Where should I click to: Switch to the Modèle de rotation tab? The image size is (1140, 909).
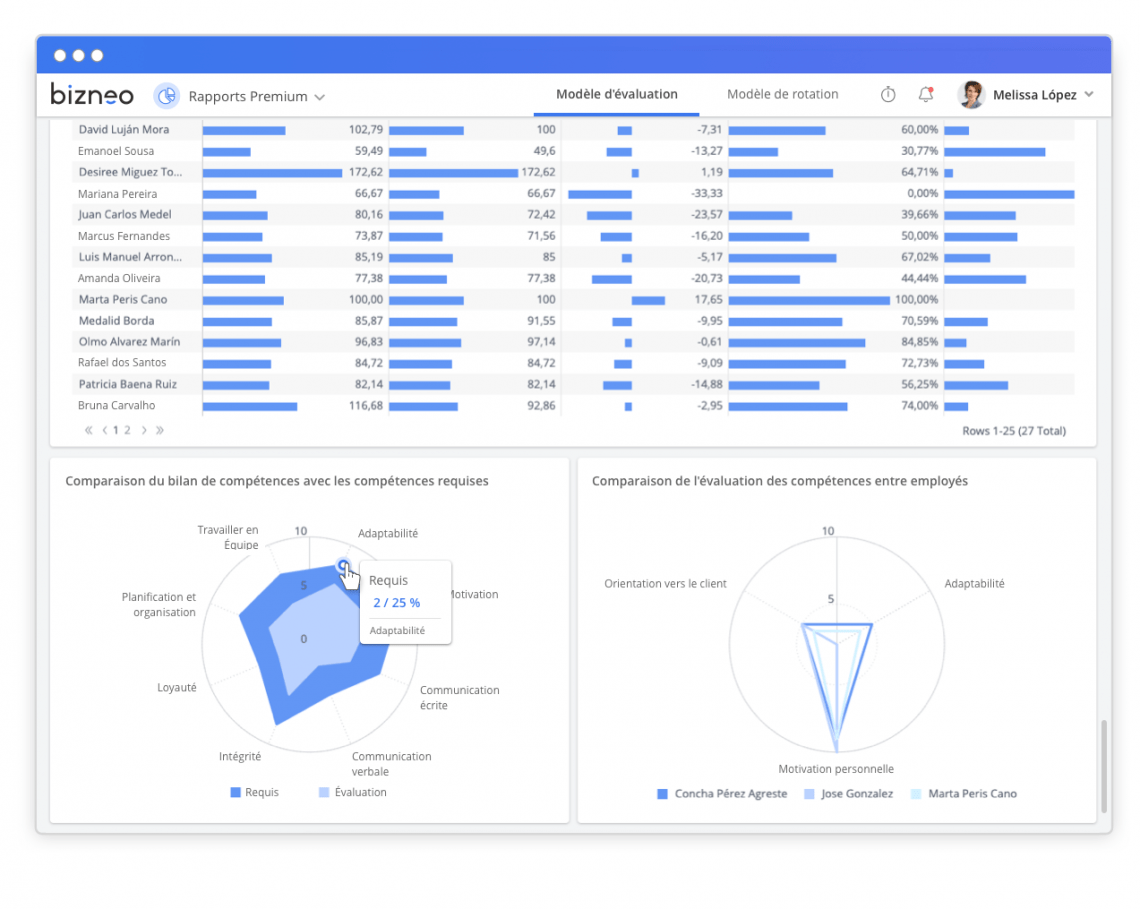783,94
